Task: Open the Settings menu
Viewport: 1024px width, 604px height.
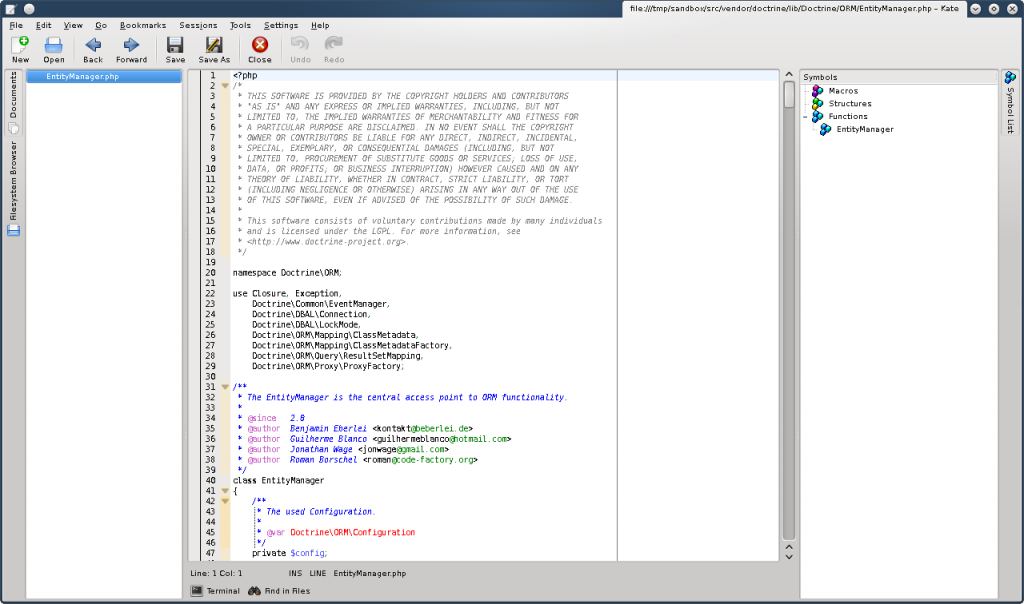Action: tap(281, 25)
